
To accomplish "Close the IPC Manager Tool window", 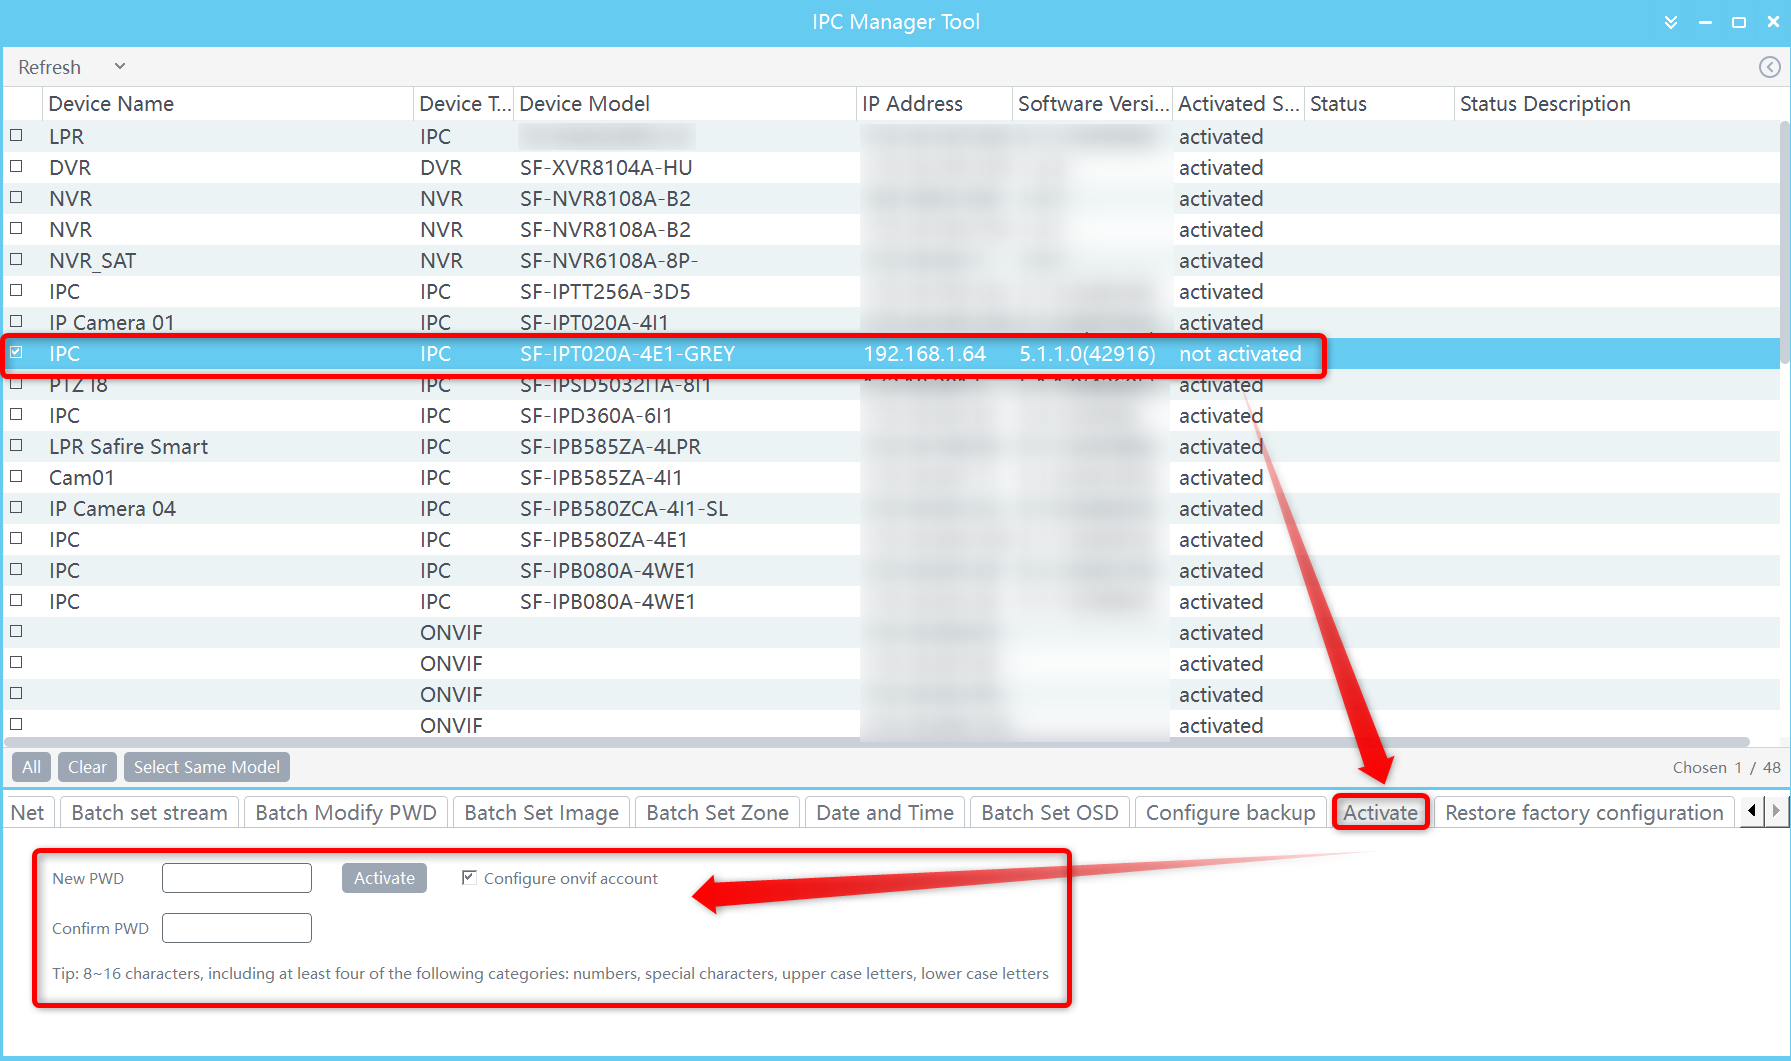I will tap(1773, 22).
